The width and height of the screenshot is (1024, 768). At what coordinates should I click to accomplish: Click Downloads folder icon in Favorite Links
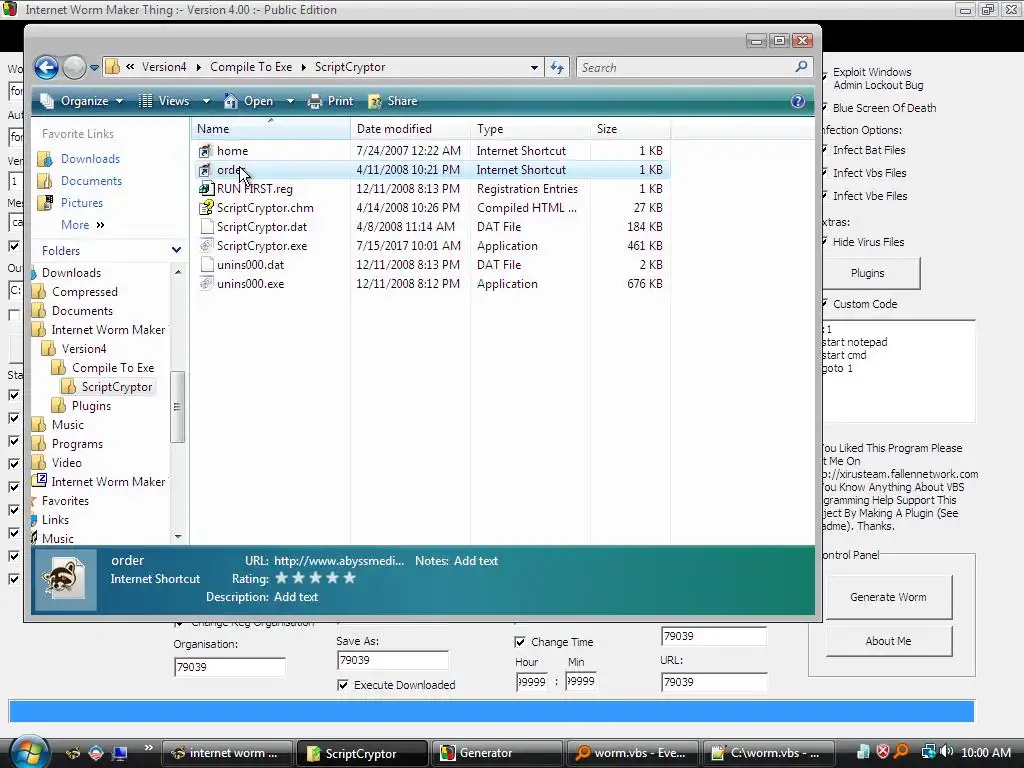pos(44,159)
